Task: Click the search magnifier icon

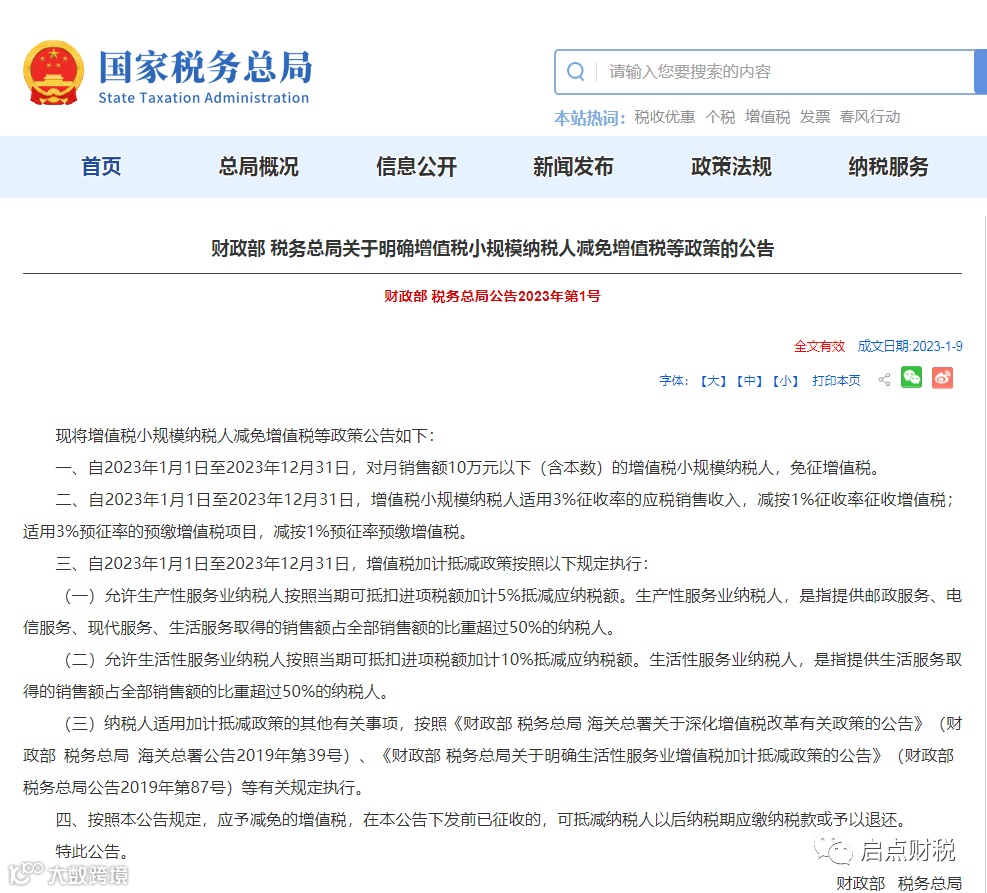Action: [x=575, y=71]
